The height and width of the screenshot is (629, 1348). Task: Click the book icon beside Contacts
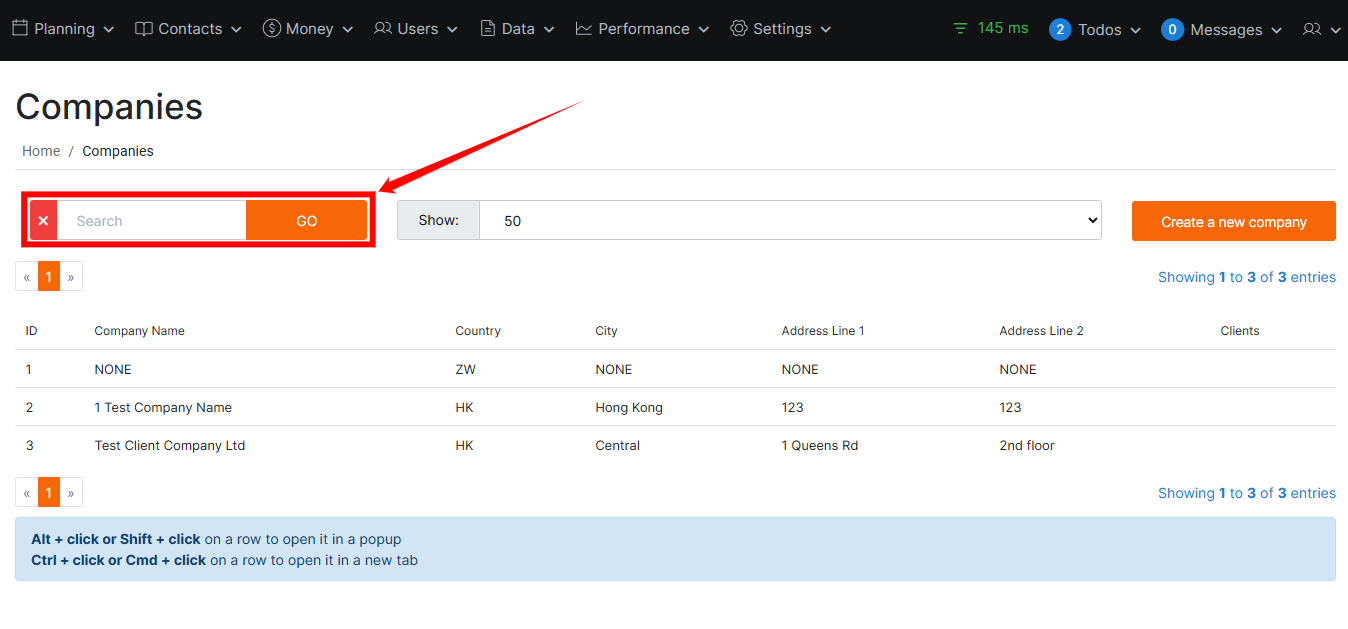[x=144, y=29]
